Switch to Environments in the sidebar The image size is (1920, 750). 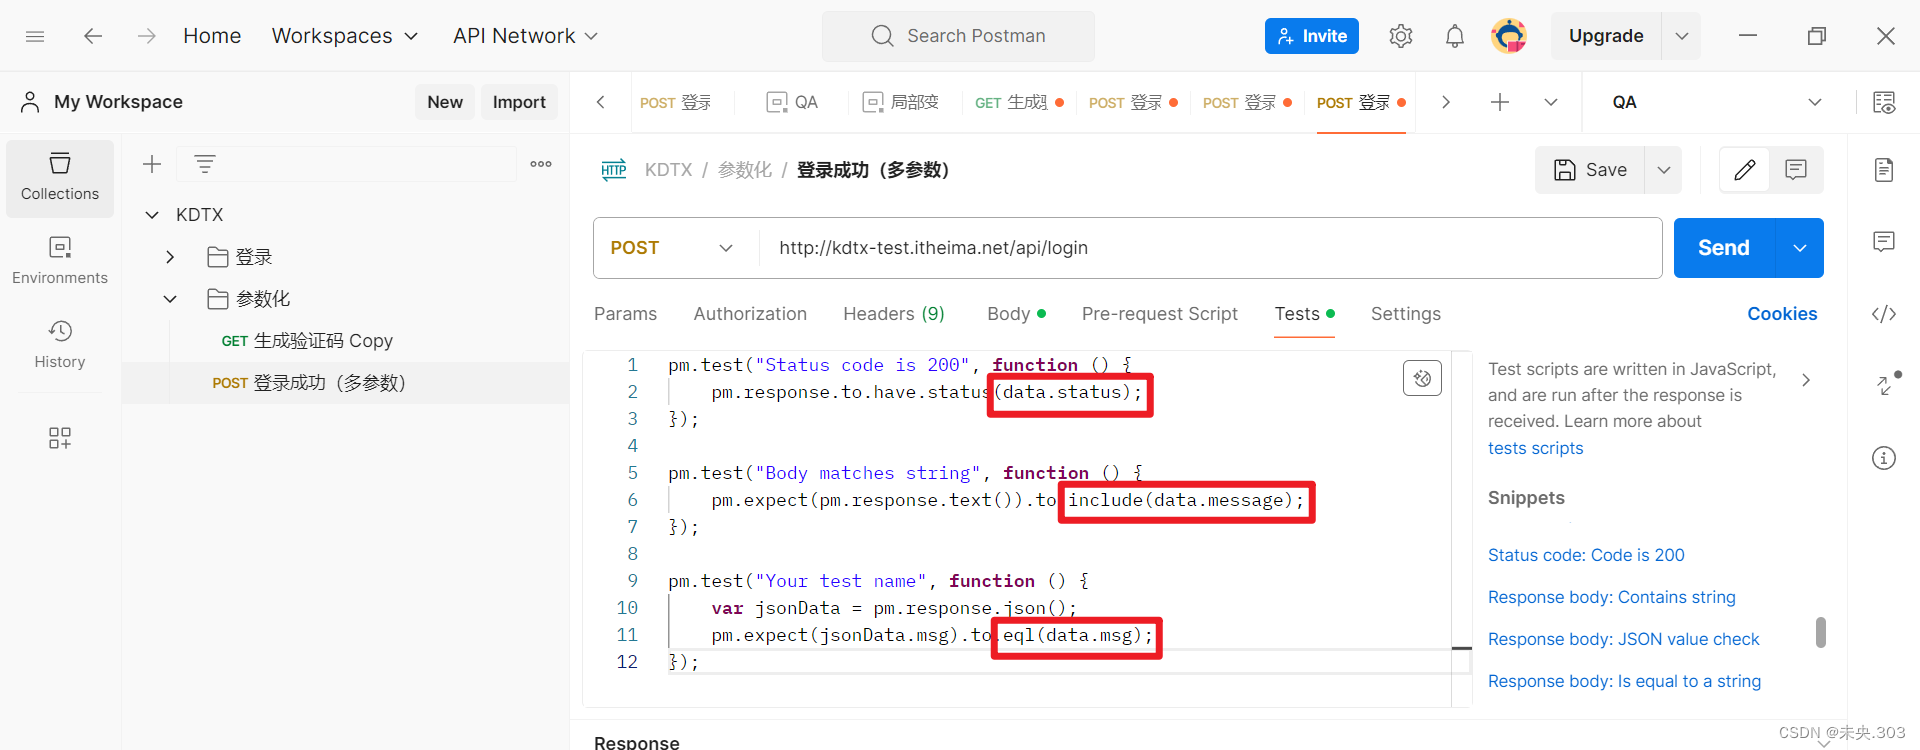[x=60, y=262]
